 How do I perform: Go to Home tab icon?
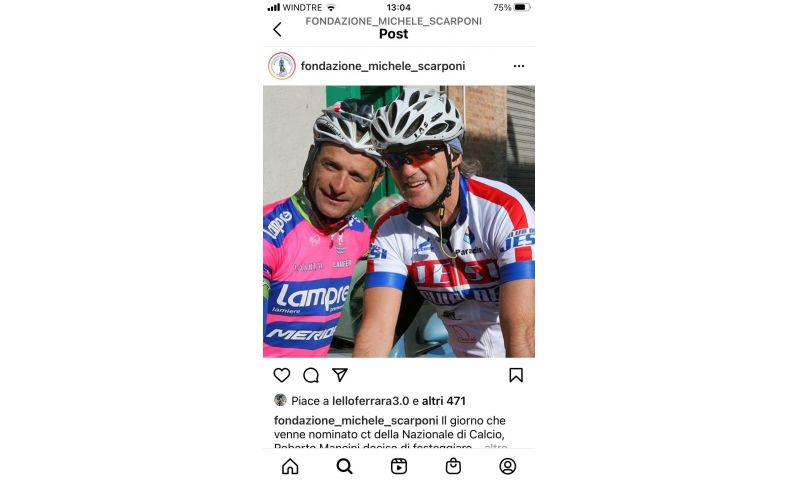pos(290,466)
